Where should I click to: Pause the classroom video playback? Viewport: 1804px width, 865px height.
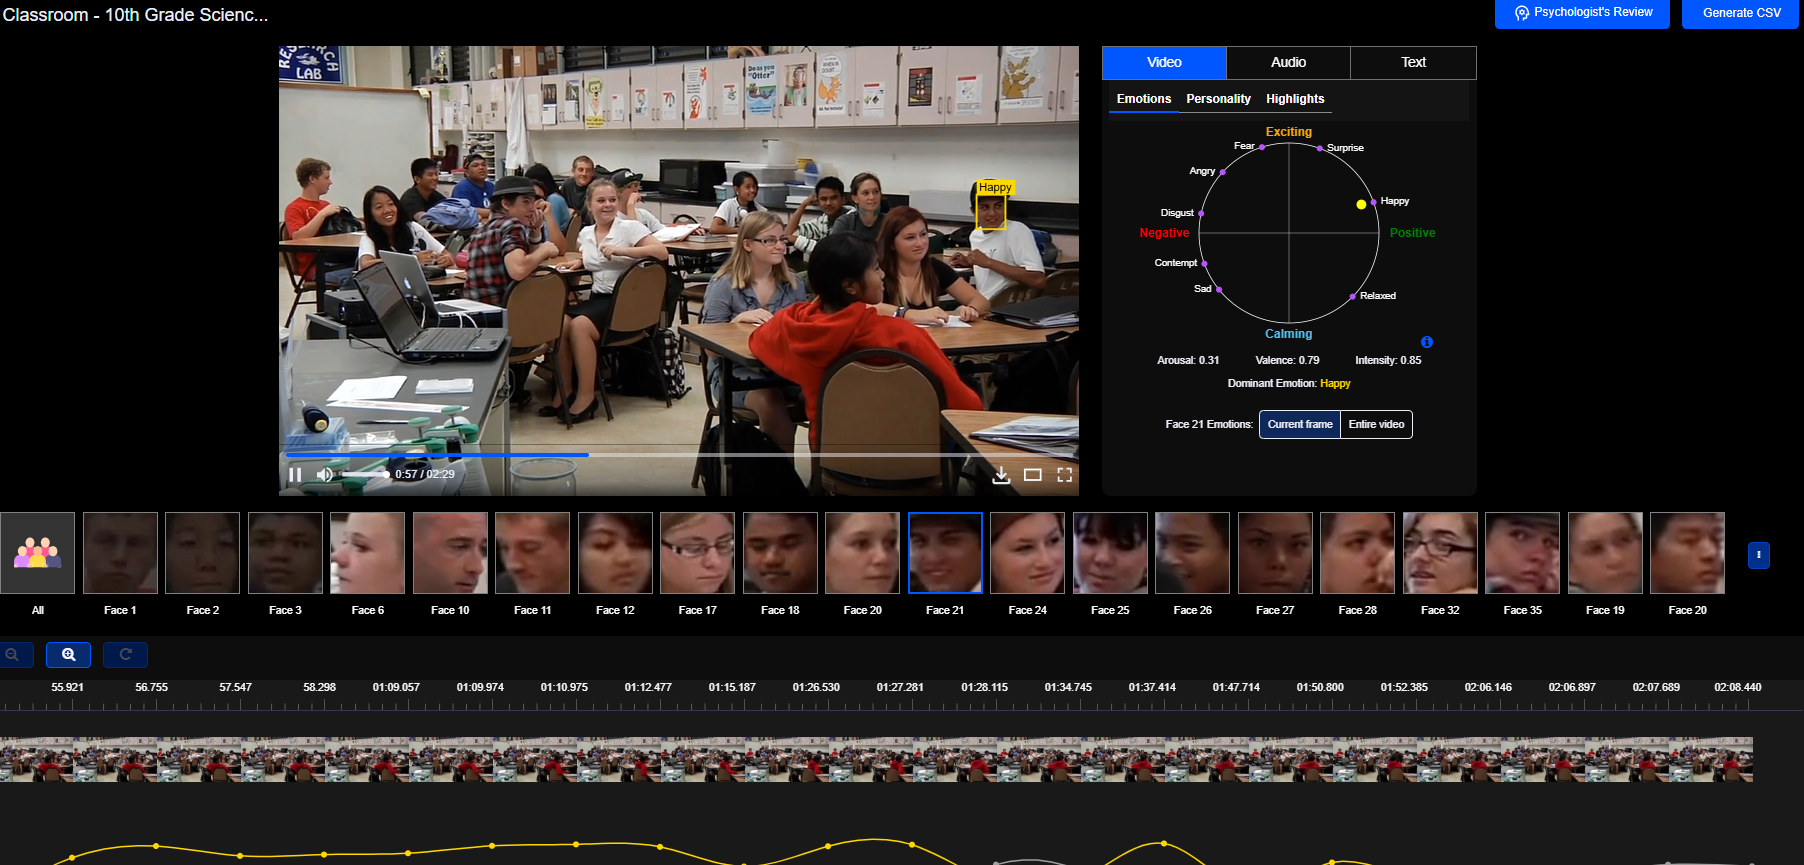[x=295, y=474]
